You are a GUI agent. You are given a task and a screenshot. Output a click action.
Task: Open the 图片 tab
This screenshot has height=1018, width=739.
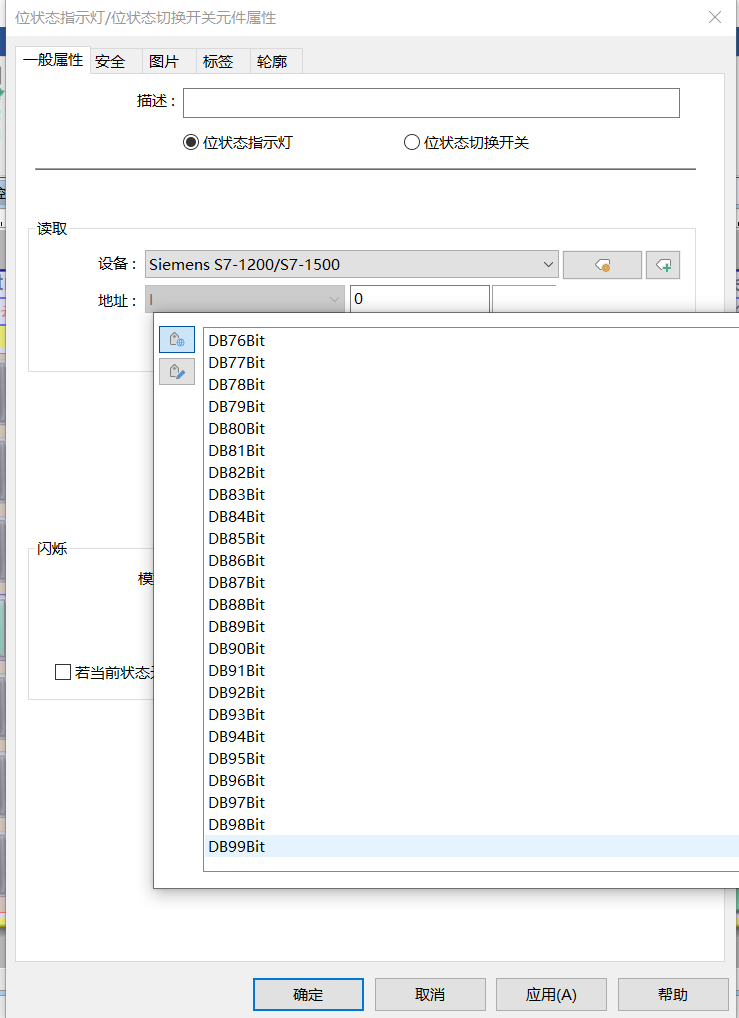(164, 62)
